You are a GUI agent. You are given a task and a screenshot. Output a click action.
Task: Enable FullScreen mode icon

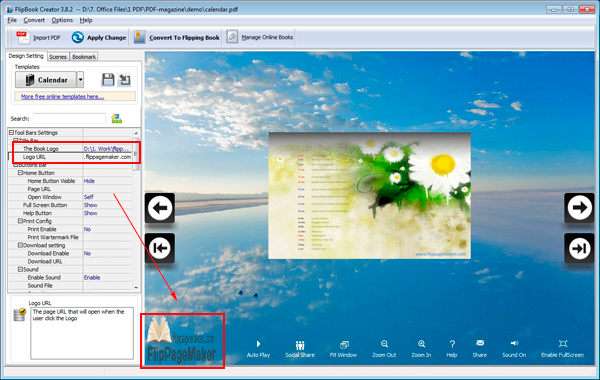click(562, 343)
